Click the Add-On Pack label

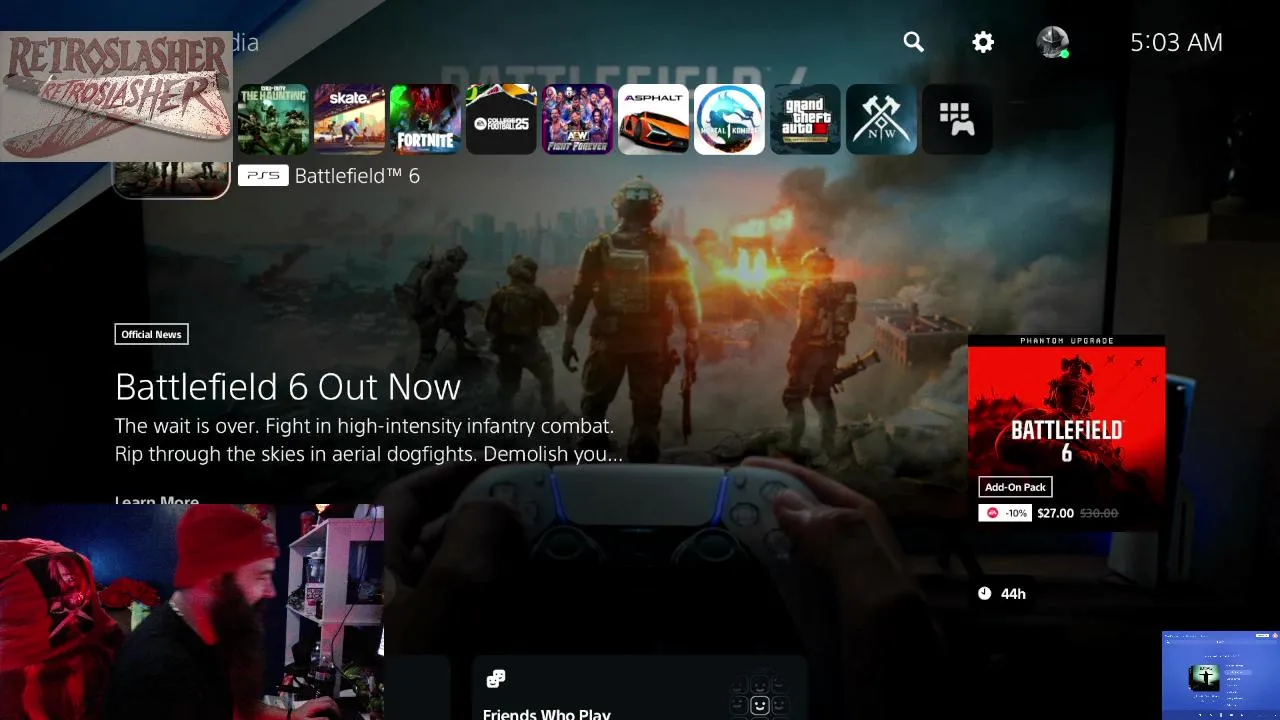(1015, 487)
